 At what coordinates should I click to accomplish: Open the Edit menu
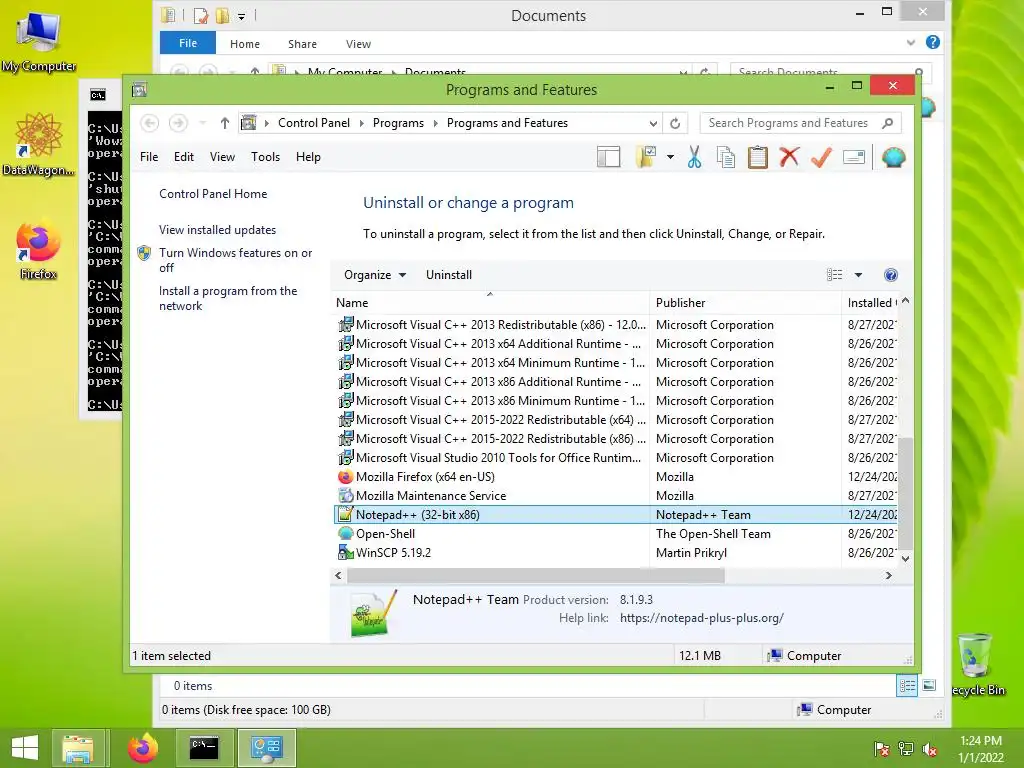[x=184, y=157]
